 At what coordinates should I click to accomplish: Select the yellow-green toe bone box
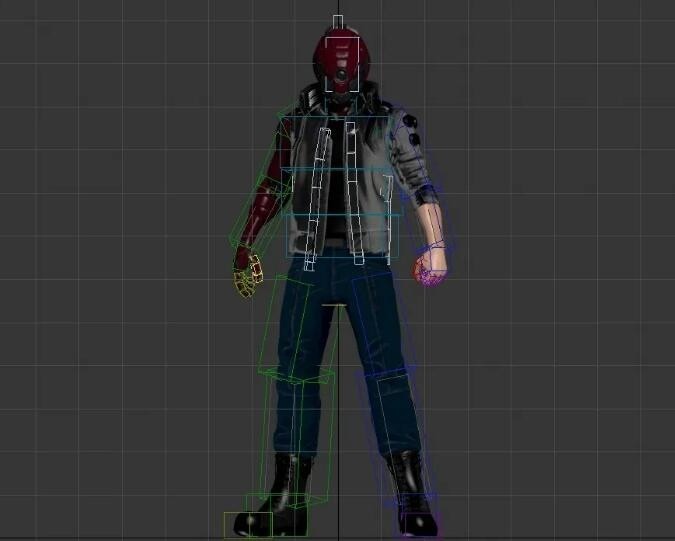tap(248, 525)
